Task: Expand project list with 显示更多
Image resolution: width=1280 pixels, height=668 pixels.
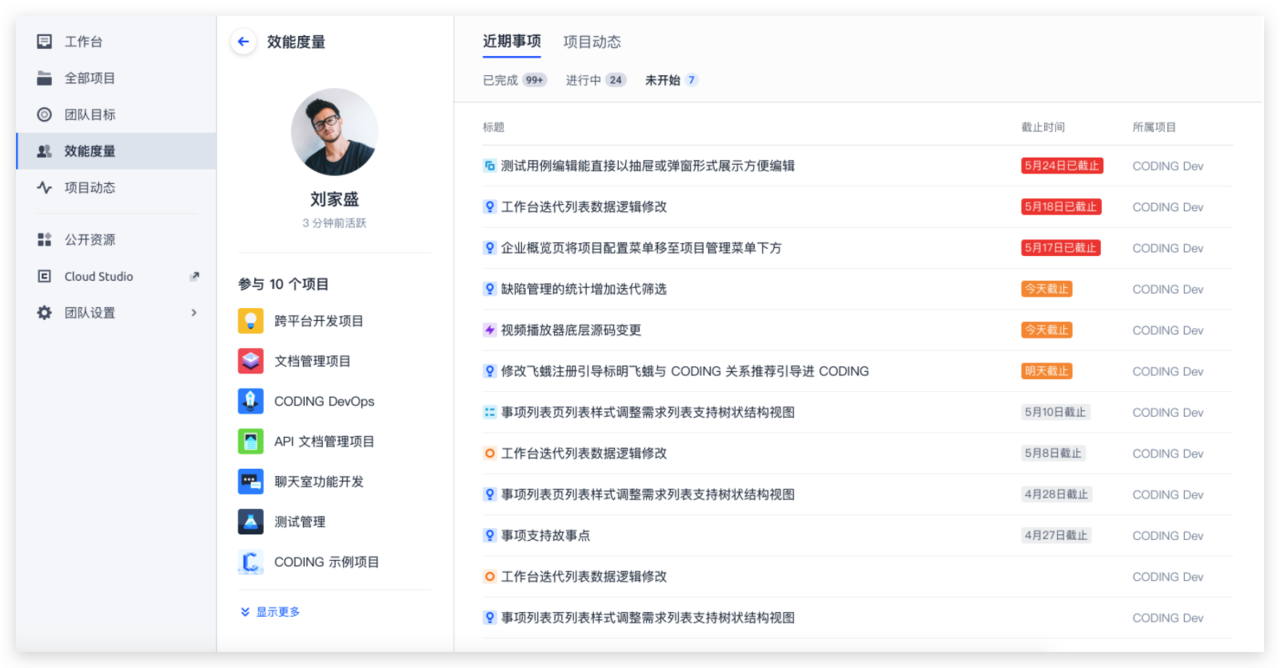Action: [x=270, y=612]
